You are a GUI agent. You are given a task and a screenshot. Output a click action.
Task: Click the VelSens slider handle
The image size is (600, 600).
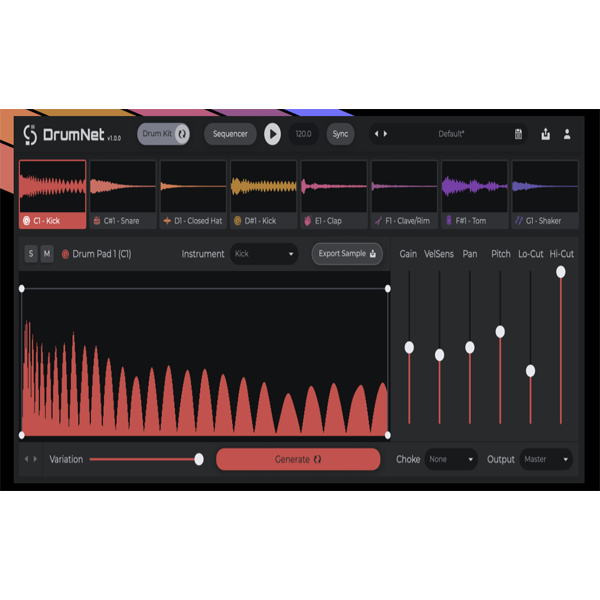439,355
